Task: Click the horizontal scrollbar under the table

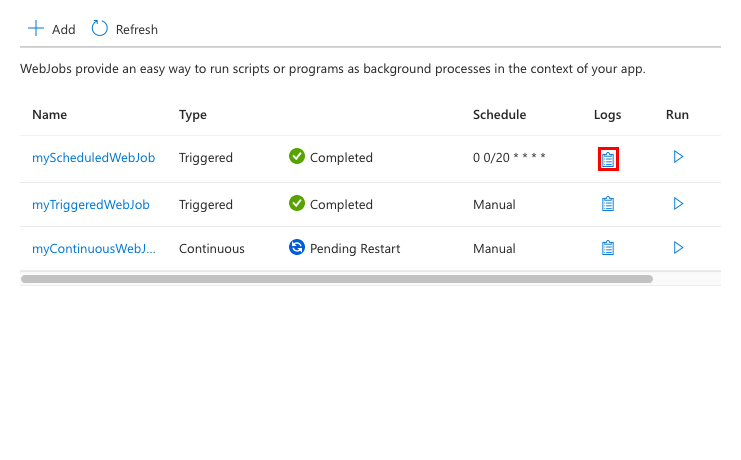Action: pyautogui.click(x=337, y=279)
